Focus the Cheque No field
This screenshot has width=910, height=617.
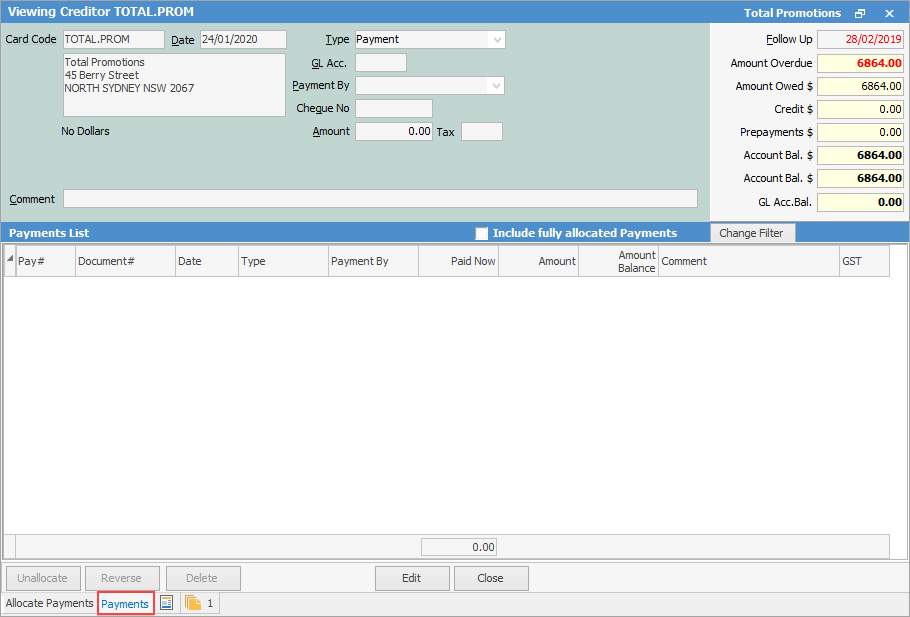point(394,108)
